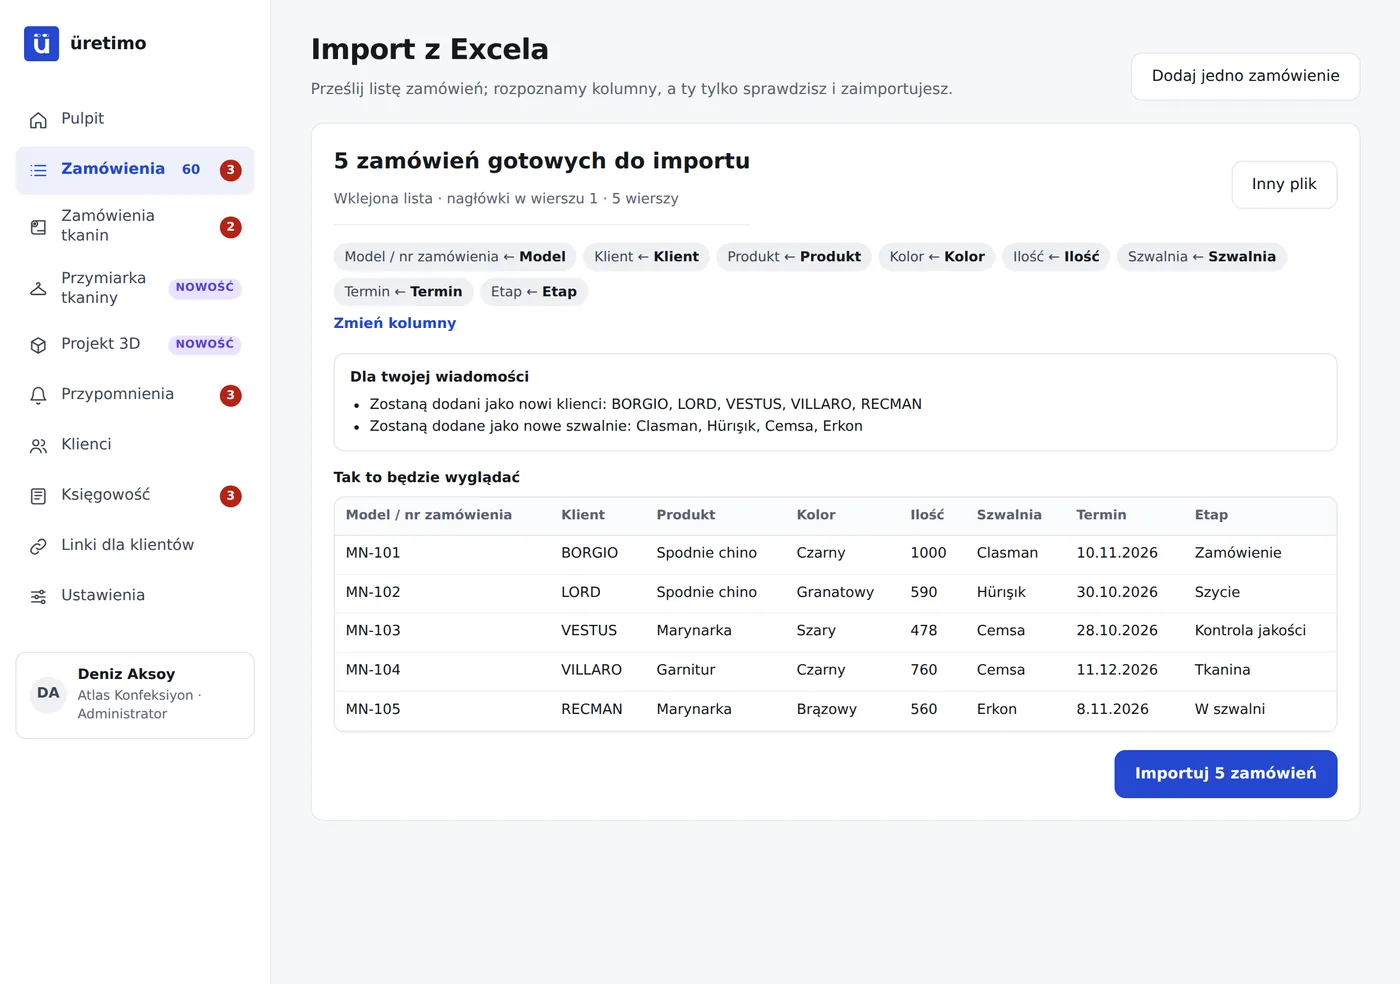
Task: Click the Dodaj jedno zamówienie button
Action: tap(1245, 77)
